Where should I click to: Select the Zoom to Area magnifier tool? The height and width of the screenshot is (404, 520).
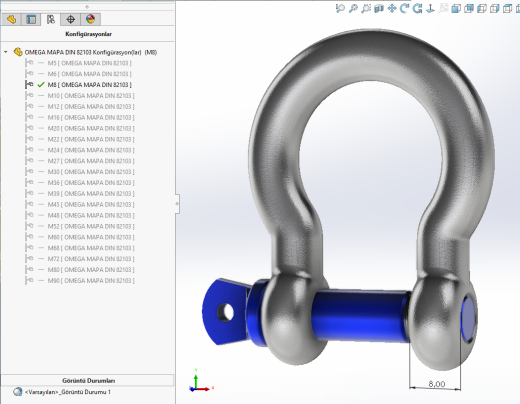[x=353, y=9]
